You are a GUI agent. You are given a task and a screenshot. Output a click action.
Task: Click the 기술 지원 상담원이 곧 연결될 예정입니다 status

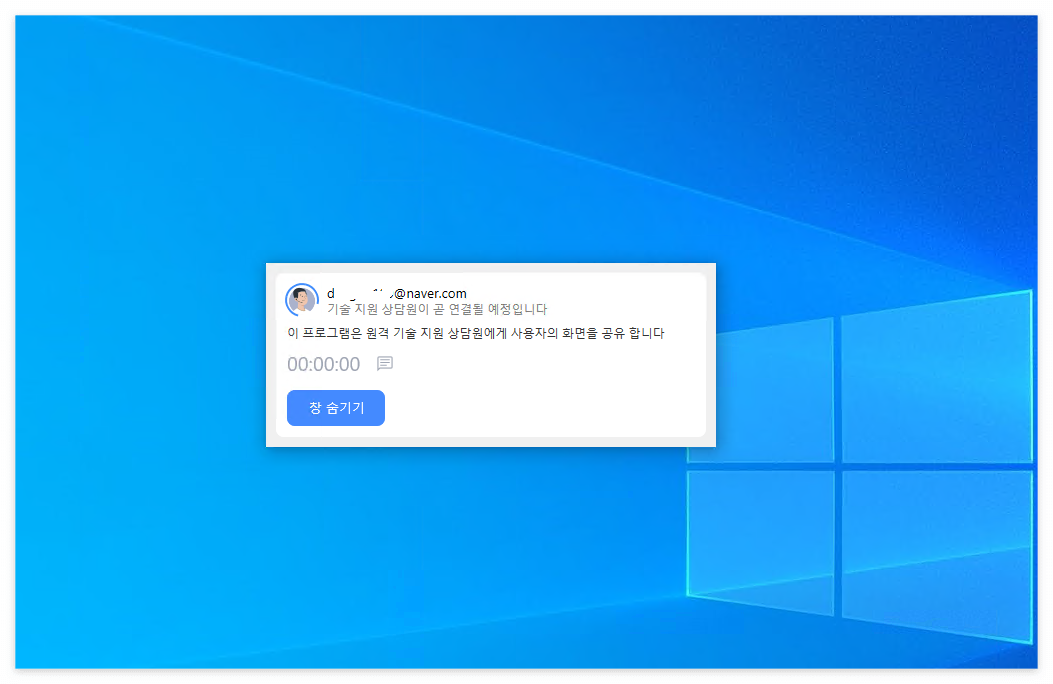click(x=437, y=309)
